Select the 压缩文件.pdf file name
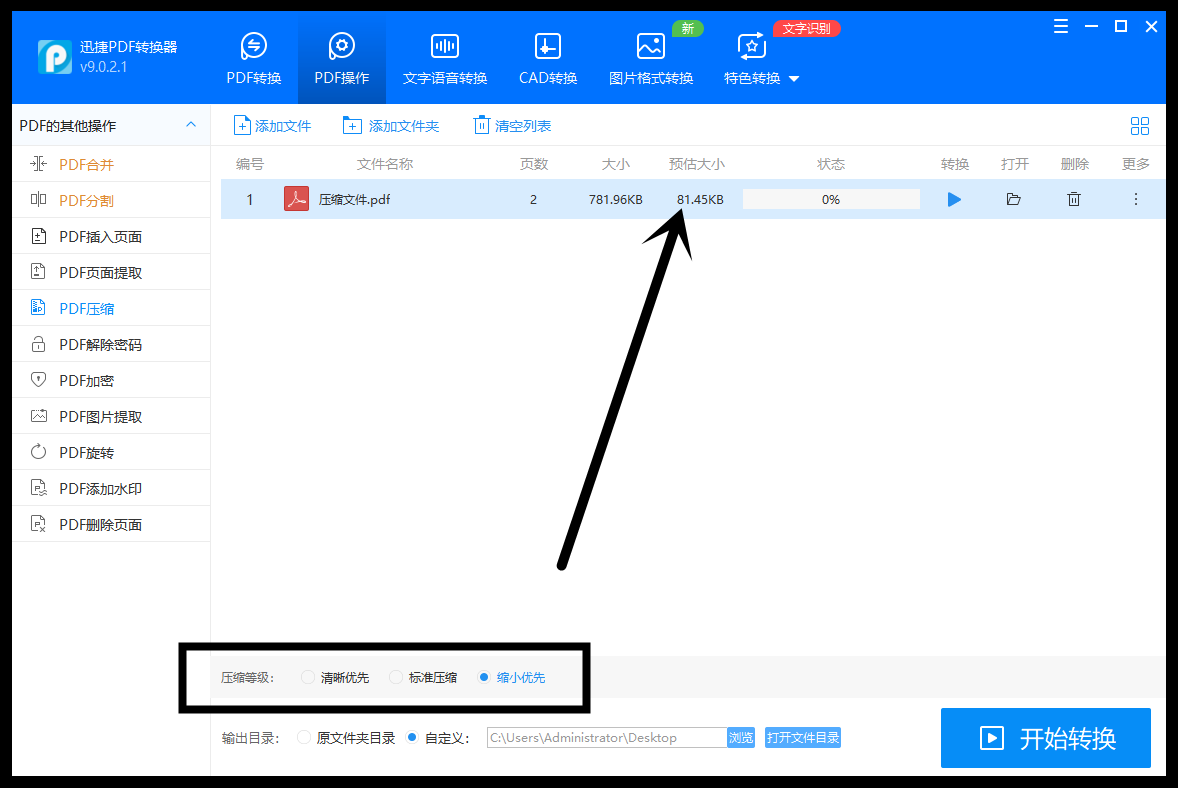Screen dimensions: 1178x788 tap(354, 199)
